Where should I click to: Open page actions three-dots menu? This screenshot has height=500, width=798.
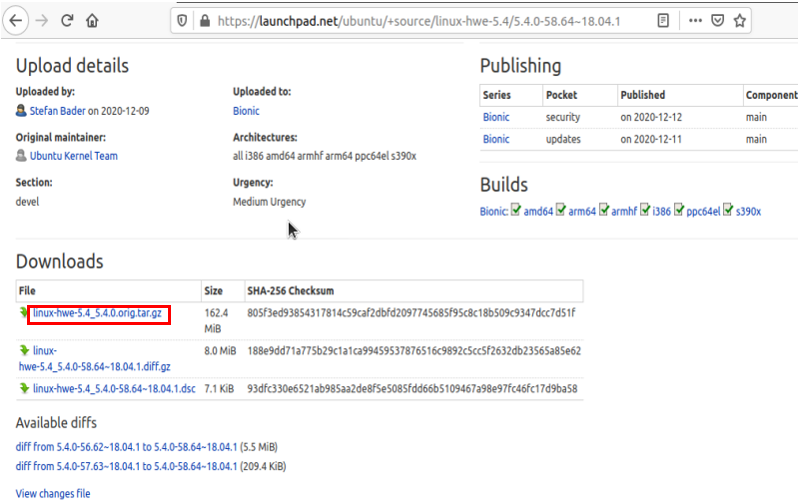695,21
